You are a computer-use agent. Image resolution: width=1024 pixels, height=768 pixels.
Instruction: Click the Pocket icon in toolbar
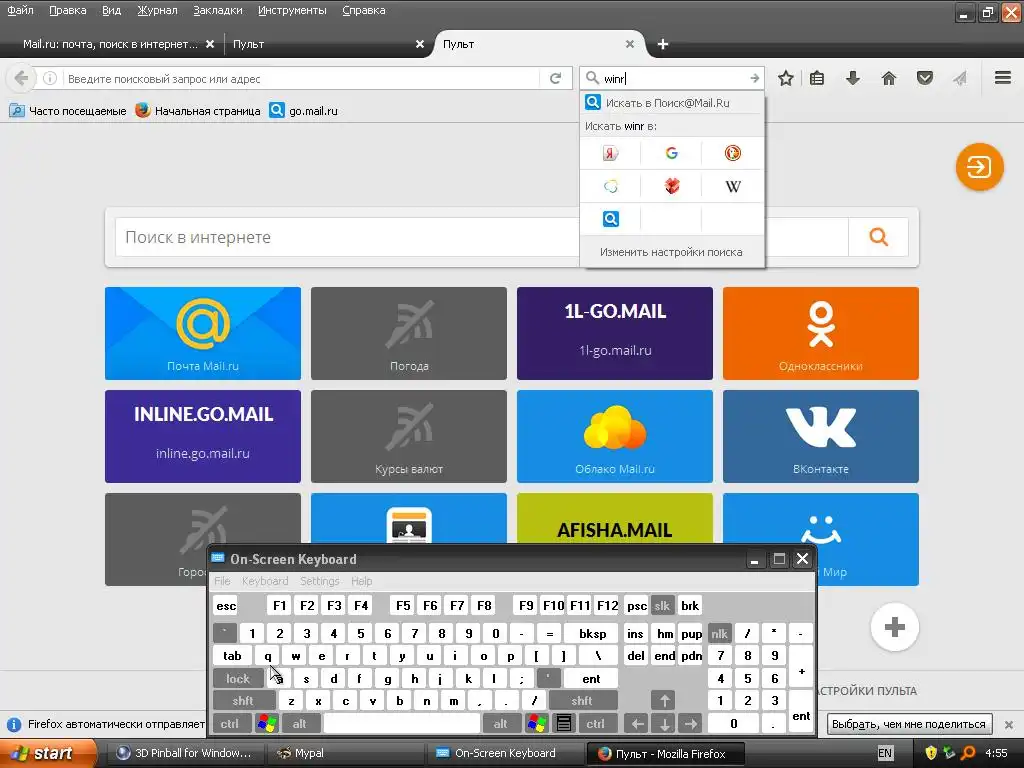click(925, 78)
